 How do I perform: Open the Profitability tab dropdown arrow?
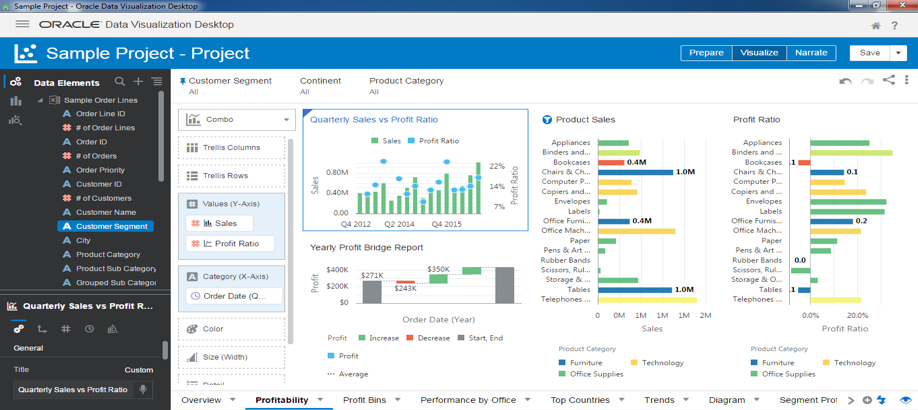pos(320,400)
